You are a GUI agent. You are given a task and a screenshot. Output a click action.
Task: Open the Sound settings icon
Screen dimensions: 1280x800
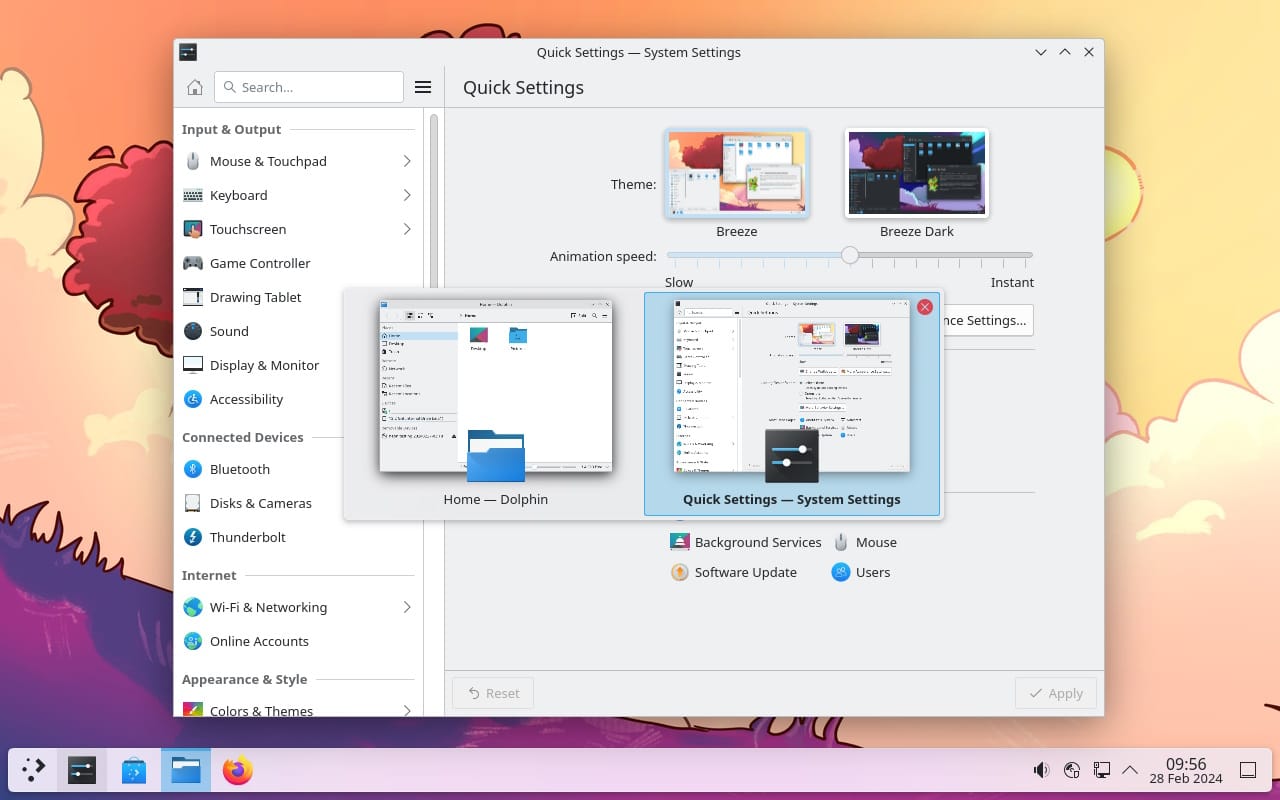coord(192,331)
